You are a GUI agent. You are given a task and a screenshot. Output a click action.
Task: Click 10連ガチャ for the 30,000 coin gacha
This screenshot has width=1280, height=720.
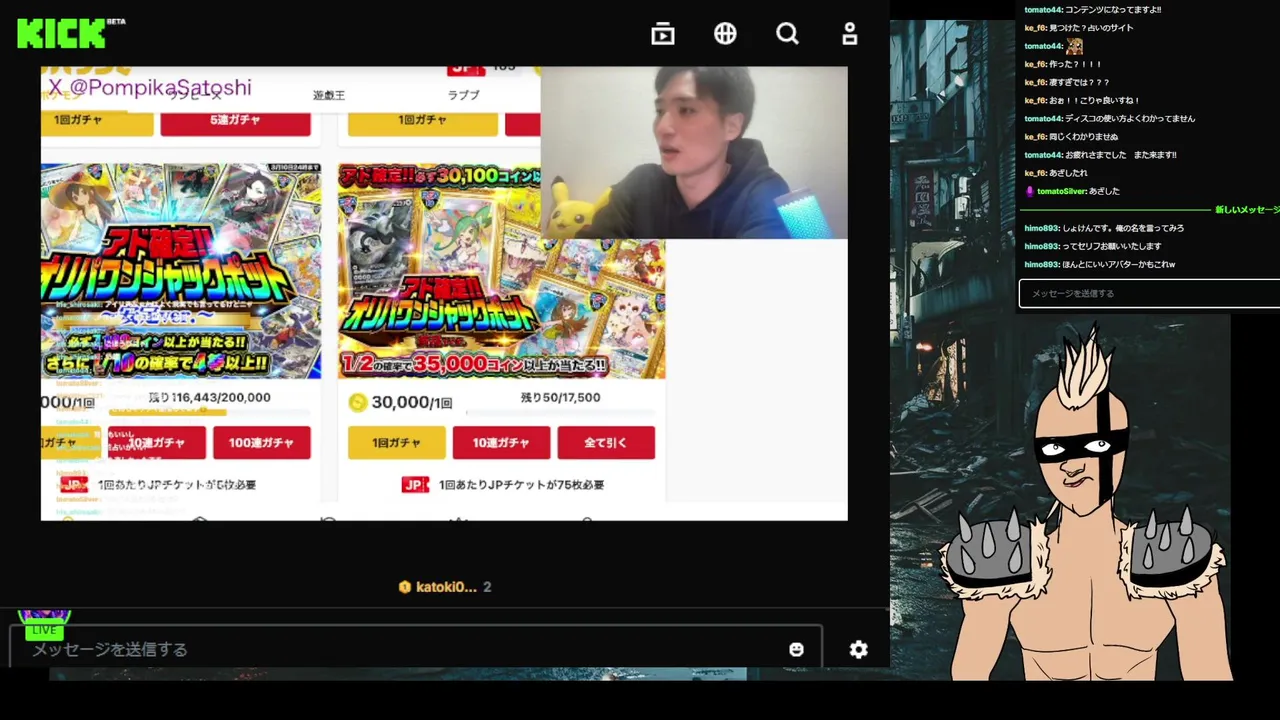(x=501, y=442)
